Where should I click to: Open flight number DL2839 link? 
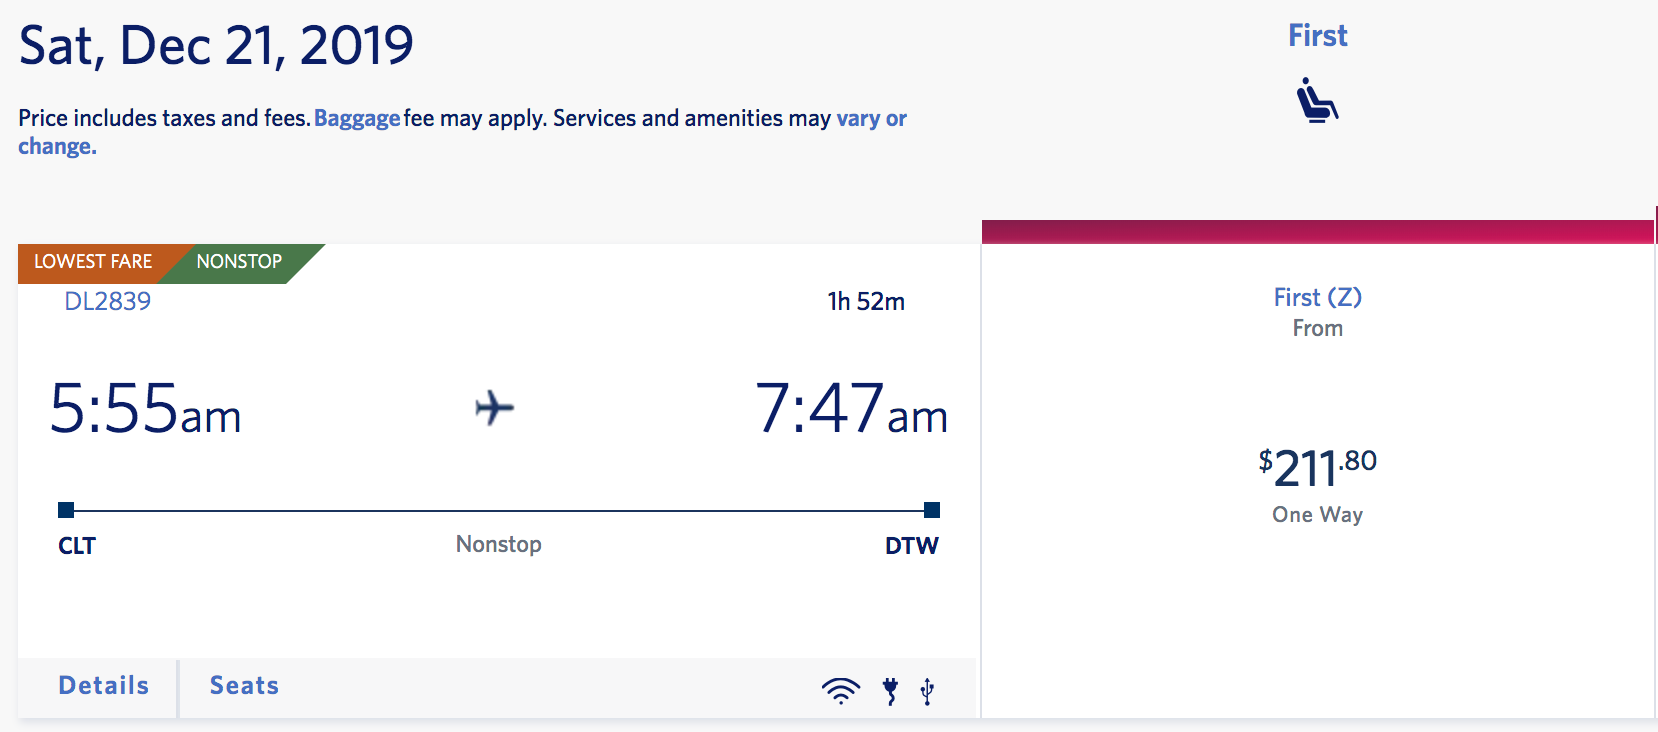pos(107,301)
